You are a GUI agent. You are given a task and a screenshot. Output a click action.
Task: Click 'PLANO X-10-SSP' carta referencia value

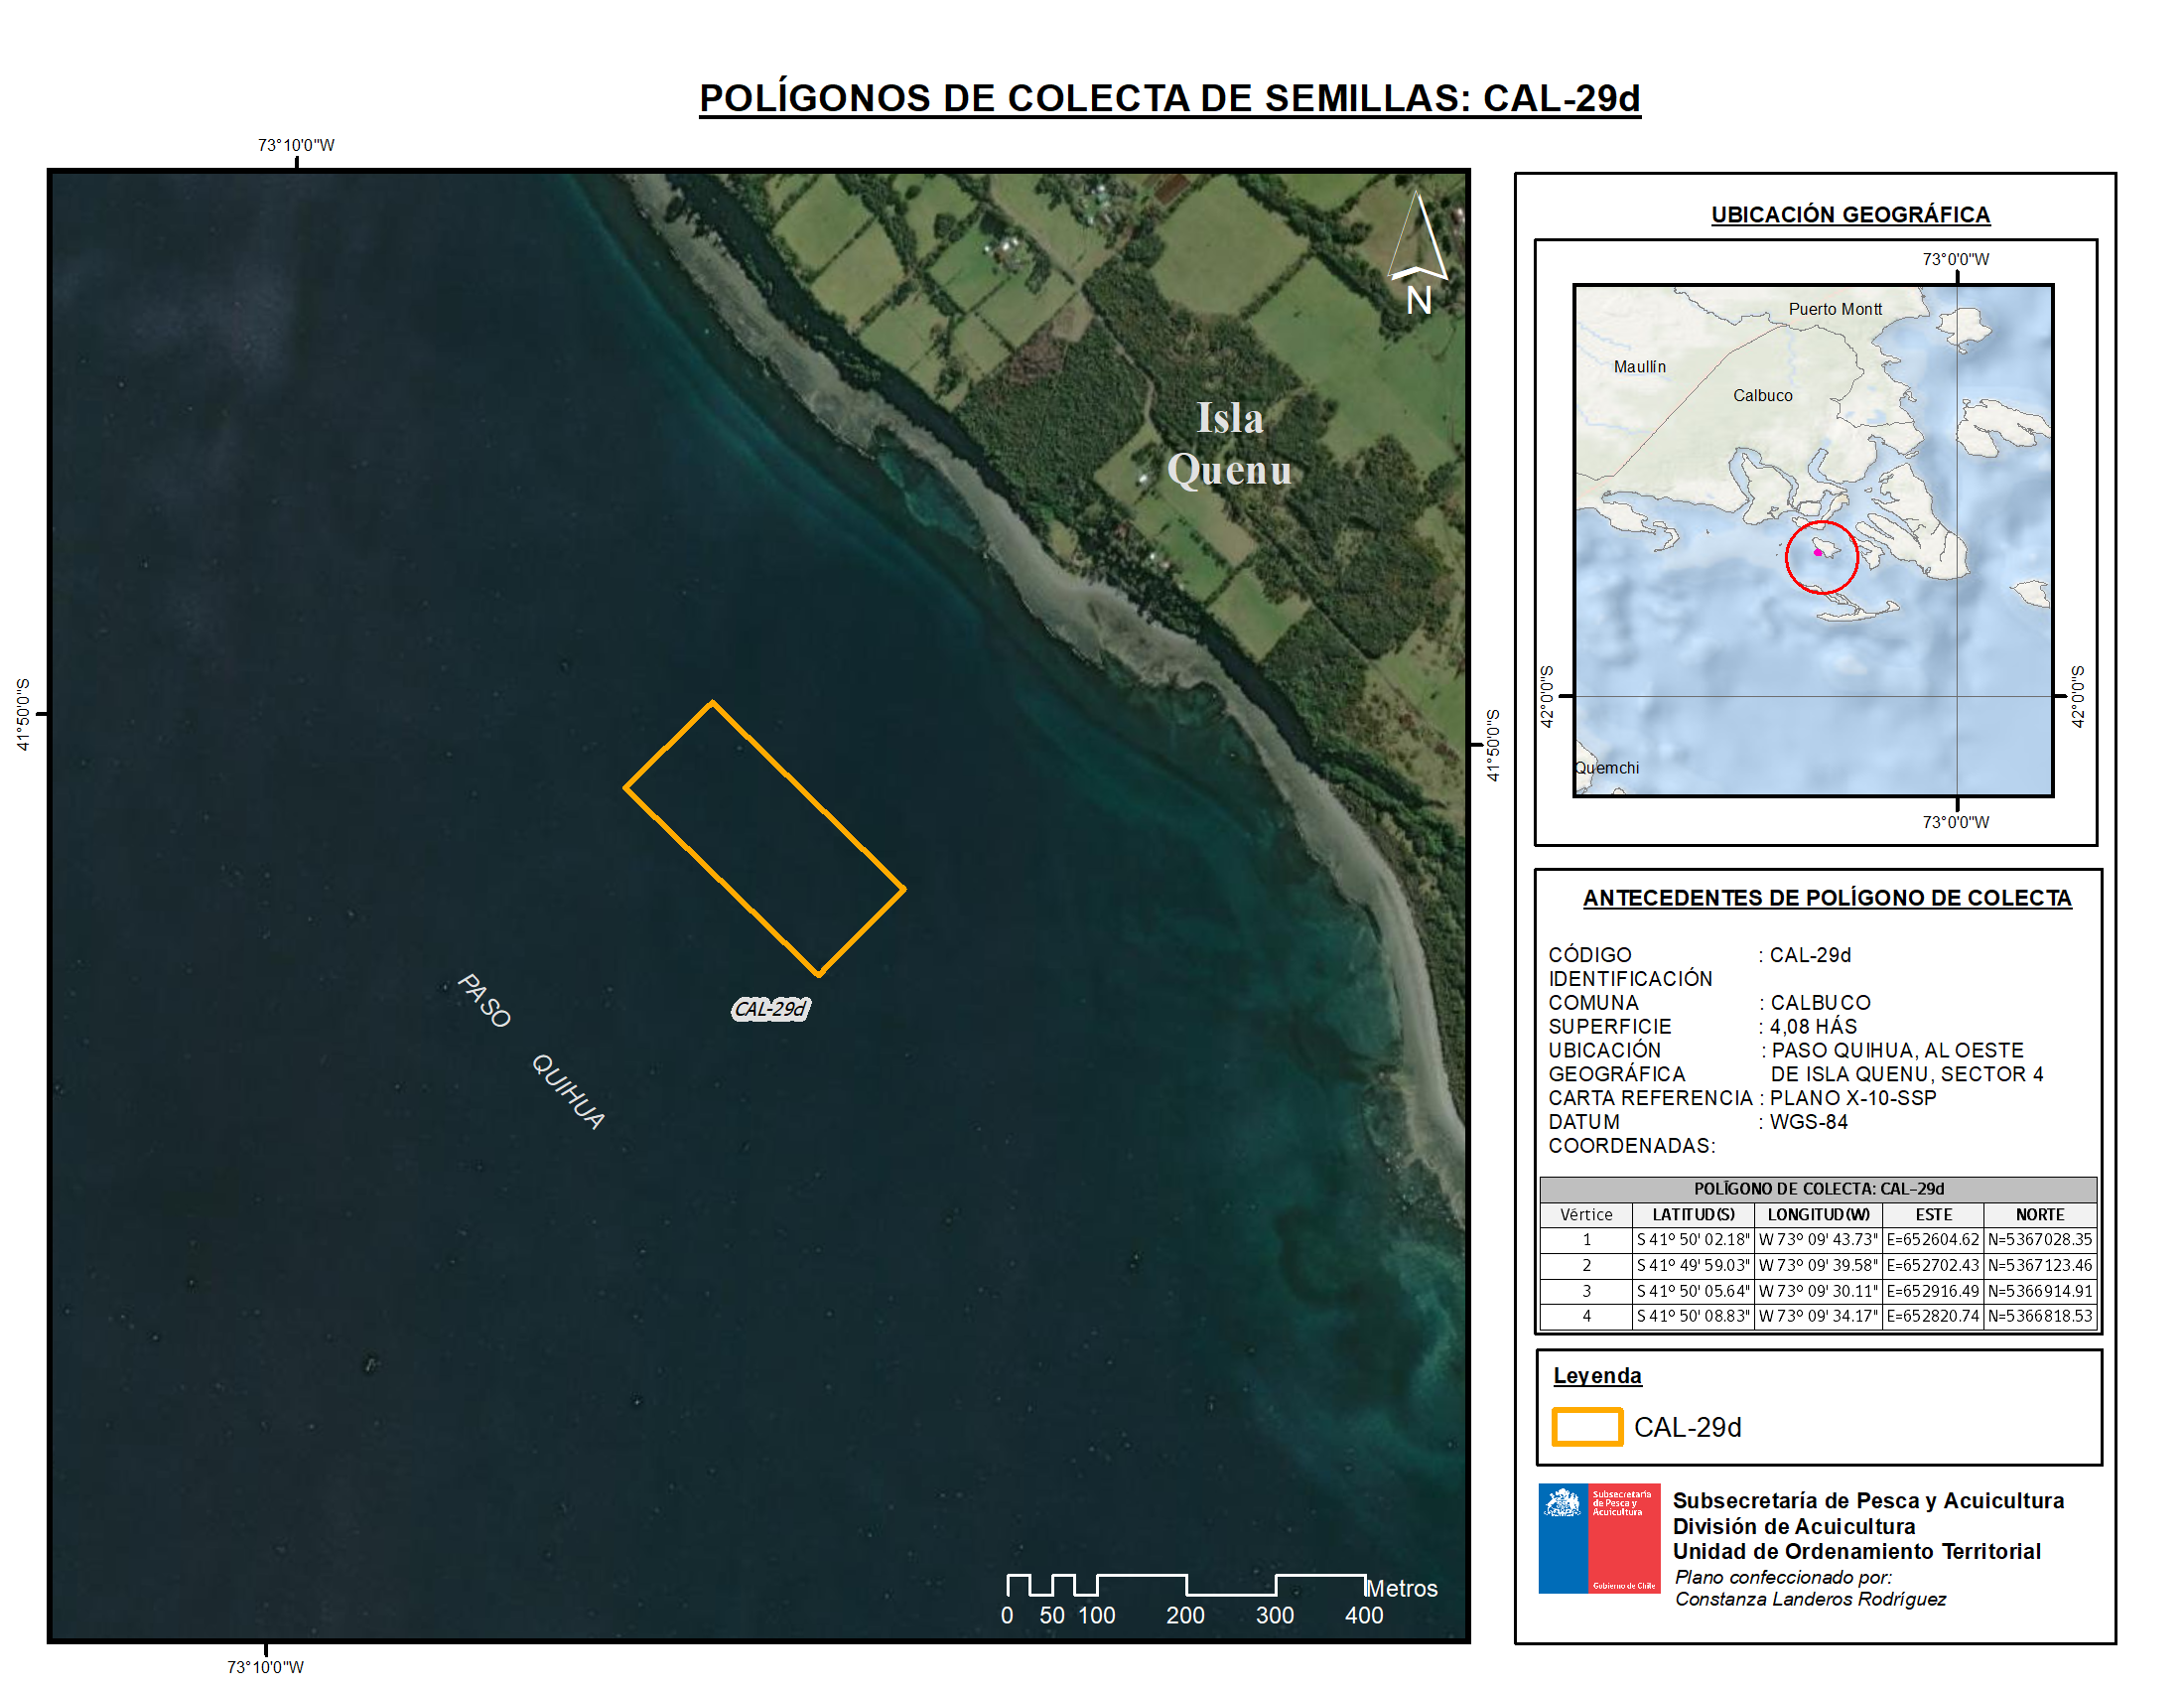coord(1852,1098)
